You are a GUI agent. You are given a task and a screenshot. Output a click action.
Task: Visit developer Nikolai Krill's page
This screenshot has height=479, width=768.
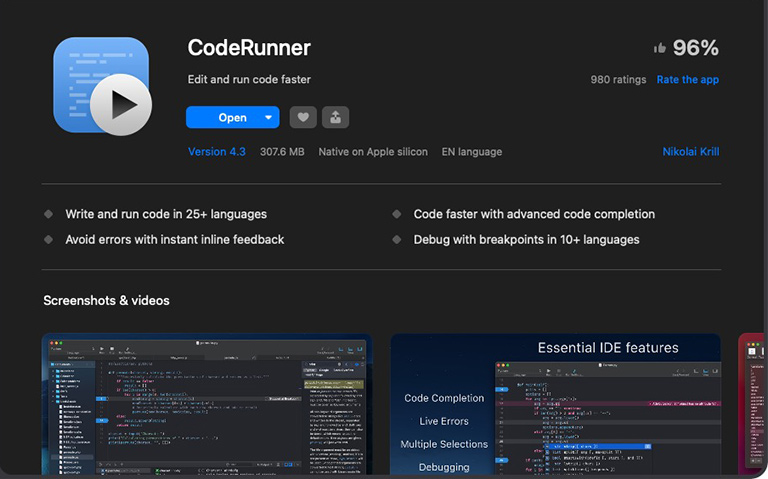690,152
